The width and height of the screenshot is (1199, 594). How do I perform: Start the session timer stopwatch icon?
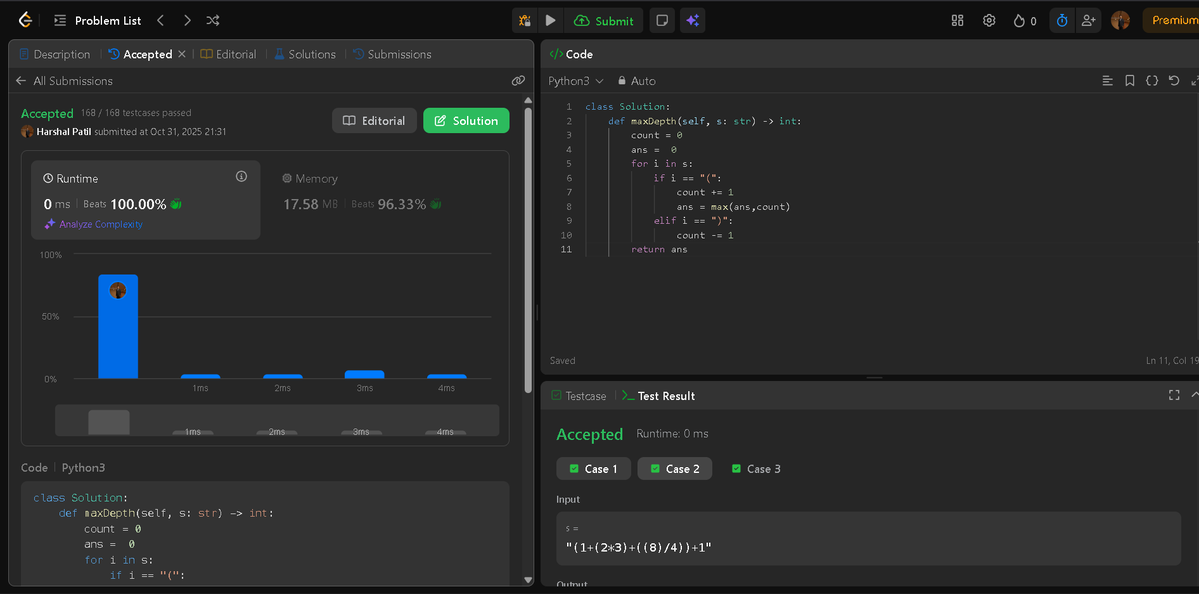1061,20
